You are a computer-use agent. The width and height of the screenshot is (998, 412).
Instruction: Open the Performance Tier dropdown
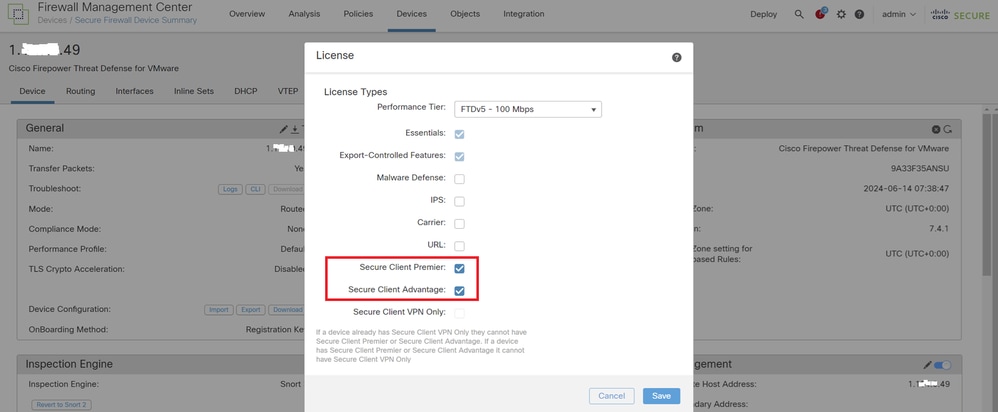tap(528, 110)
